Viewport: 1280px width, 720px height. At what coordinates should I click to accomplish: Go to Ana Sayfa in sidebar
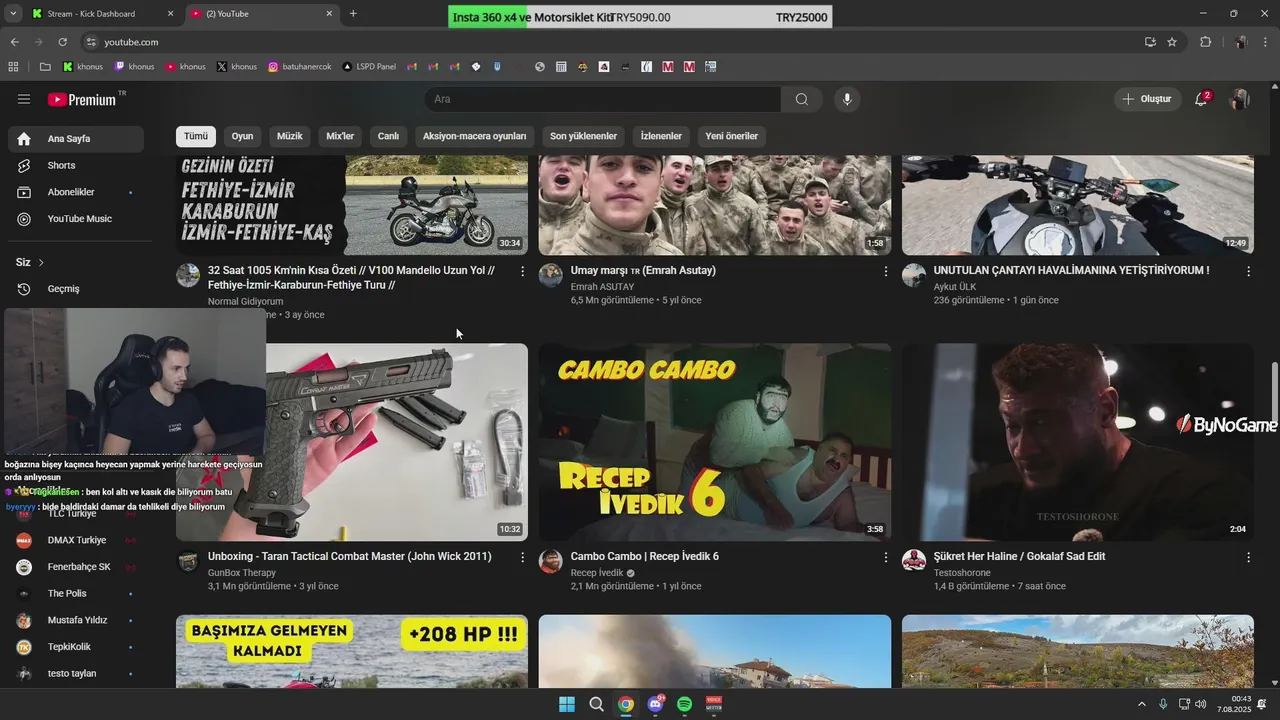76,139
